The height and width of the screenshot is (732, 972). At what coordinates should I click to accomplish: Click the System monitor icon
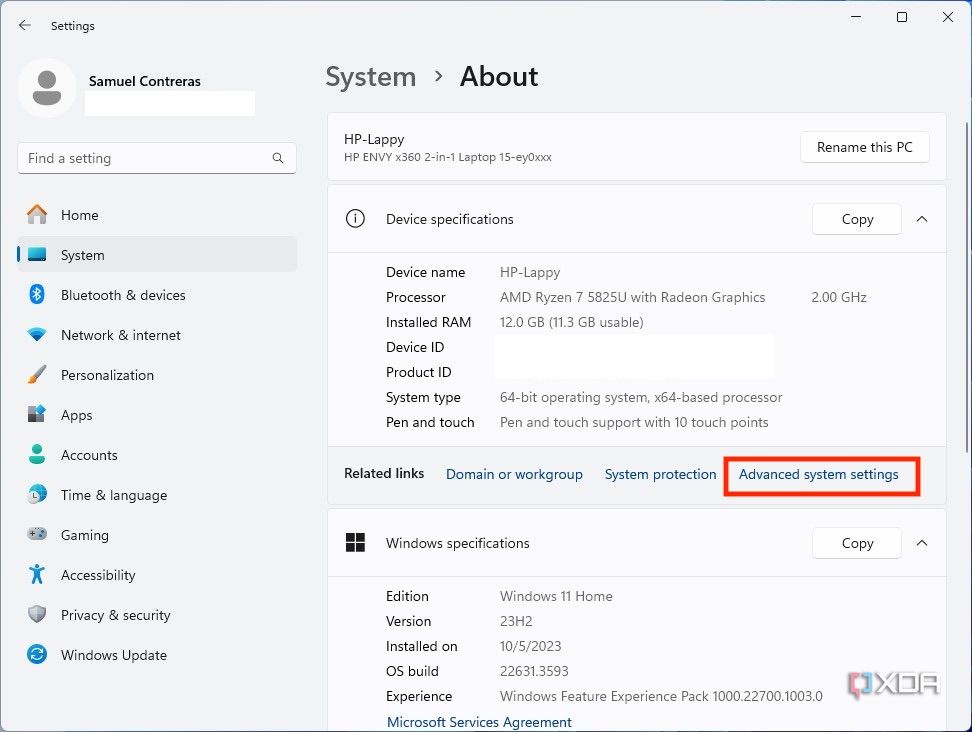[37, 255]
